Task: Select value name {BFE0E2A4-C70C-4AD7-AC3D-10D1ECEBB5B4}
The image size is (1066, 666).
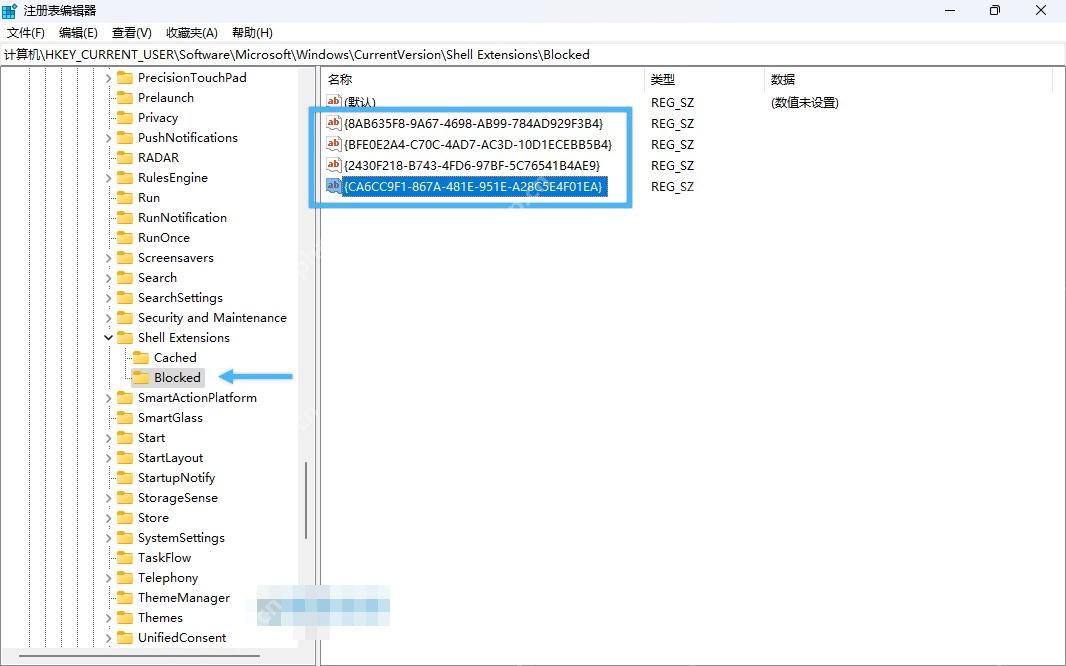Action: point(478,145)
